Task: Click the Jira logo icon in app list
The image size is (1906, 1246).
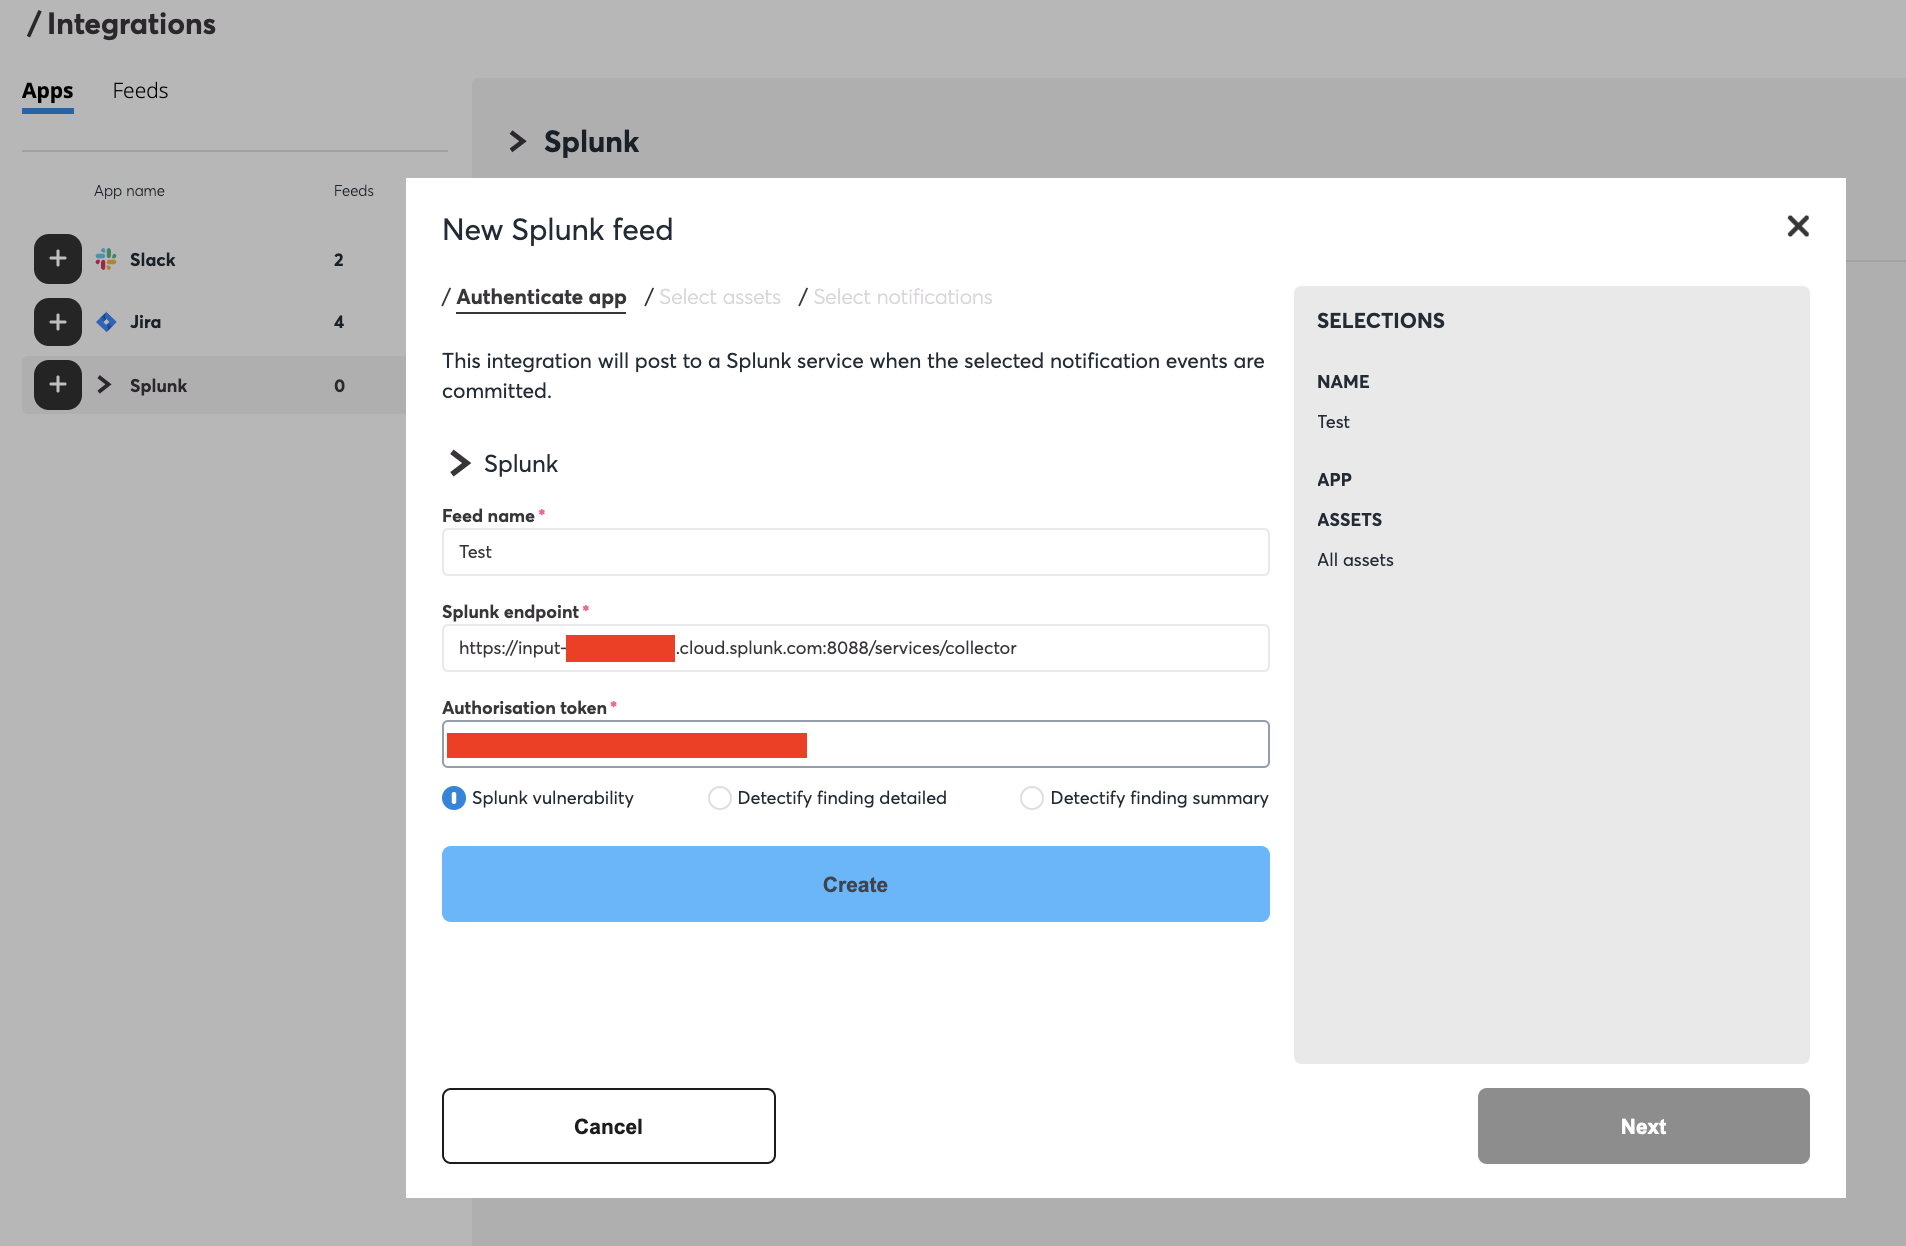Action: point(106,322)
